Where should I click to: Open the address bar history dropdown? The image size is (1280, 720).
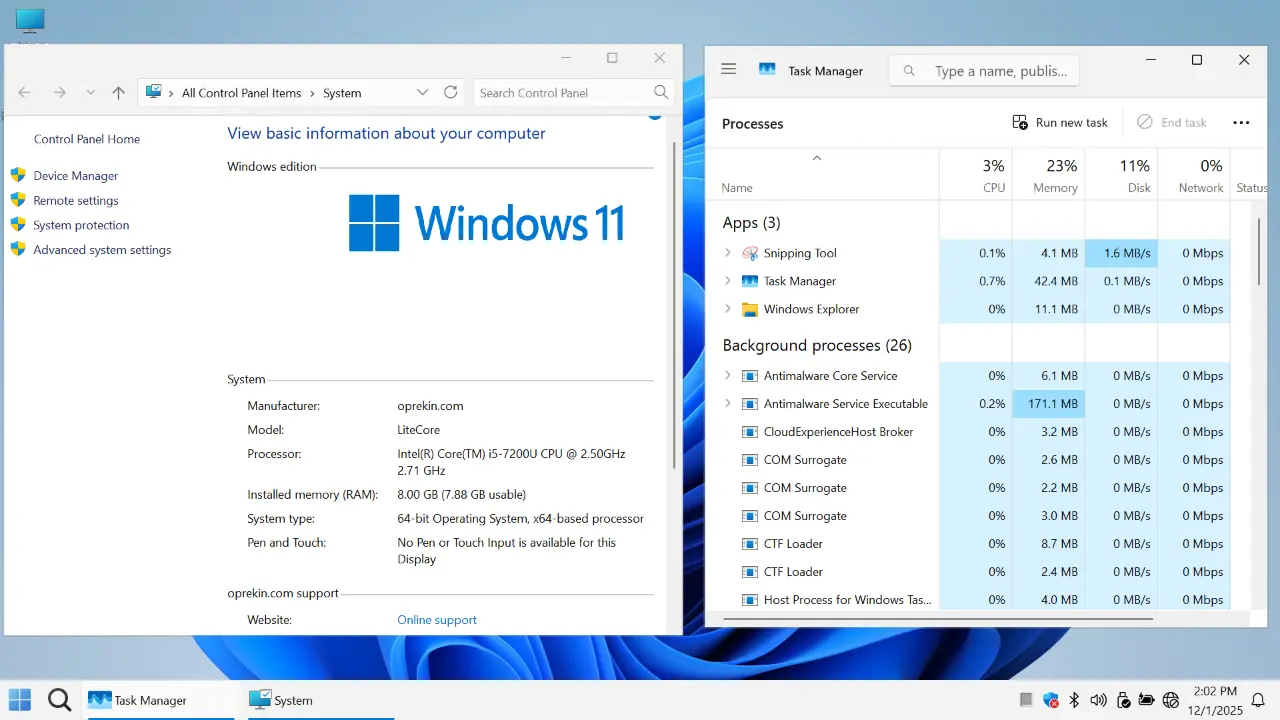[422, 93]
